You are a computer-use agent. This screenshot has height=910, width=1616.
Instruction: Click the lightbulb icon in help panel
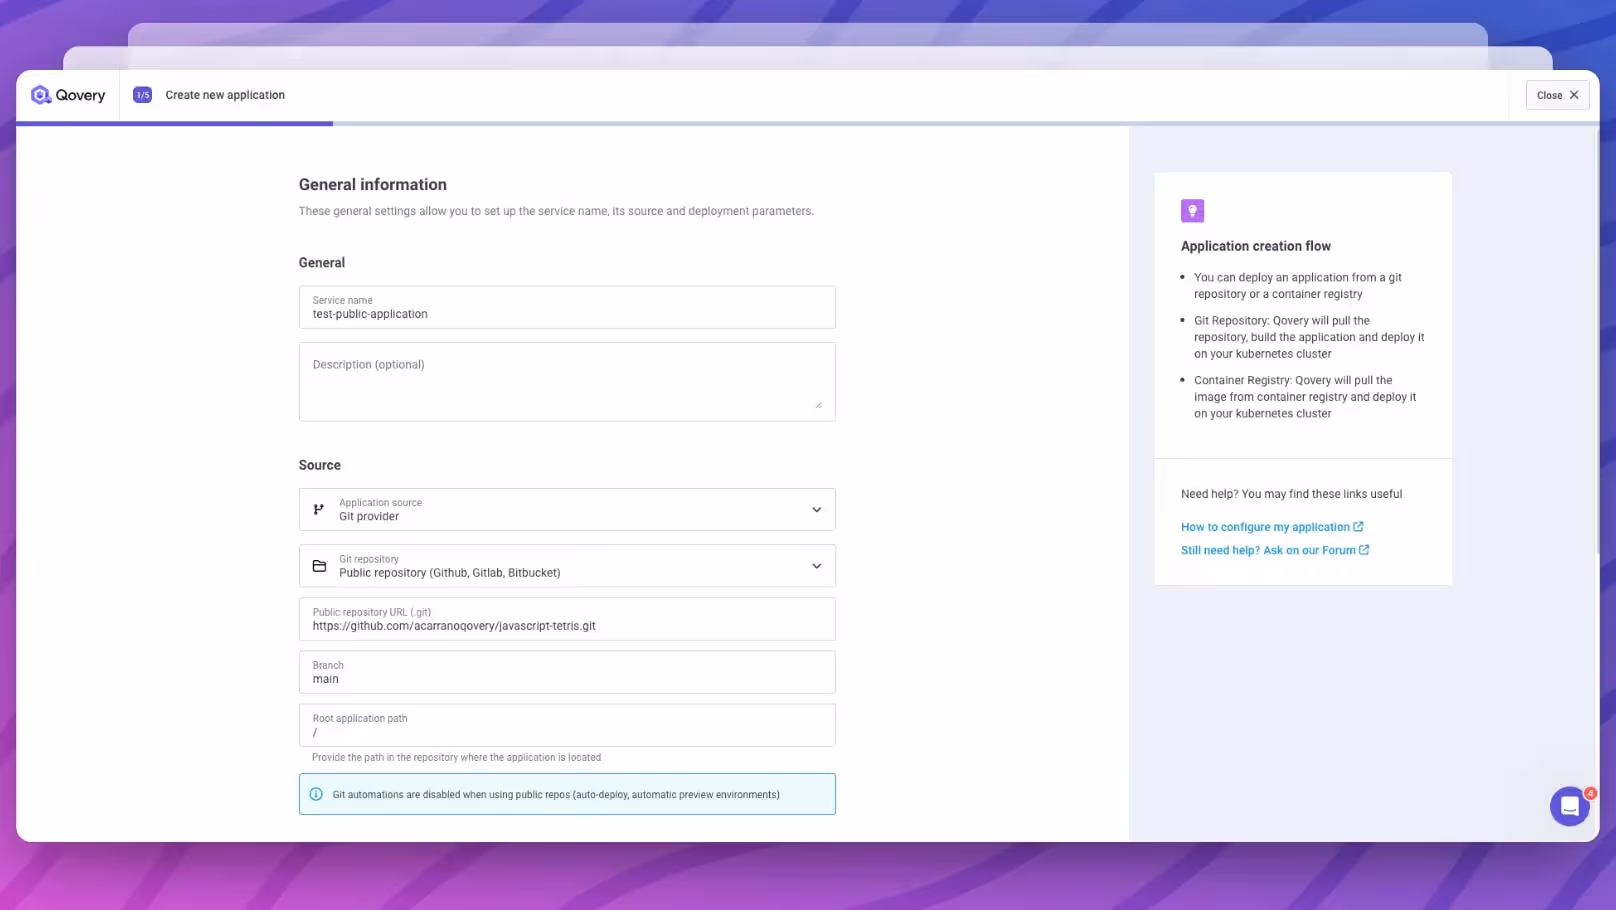pos(1192,211)
